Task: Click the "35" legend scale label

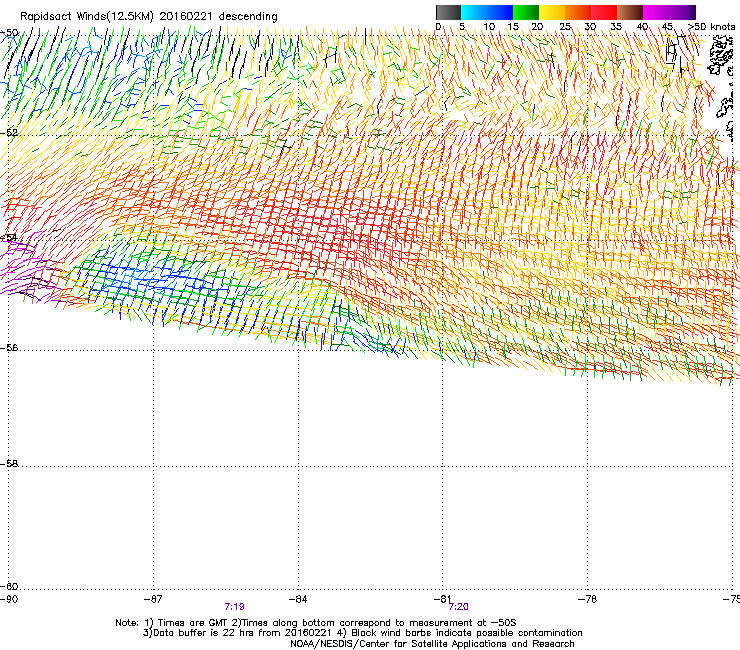Action: [616, 27]
